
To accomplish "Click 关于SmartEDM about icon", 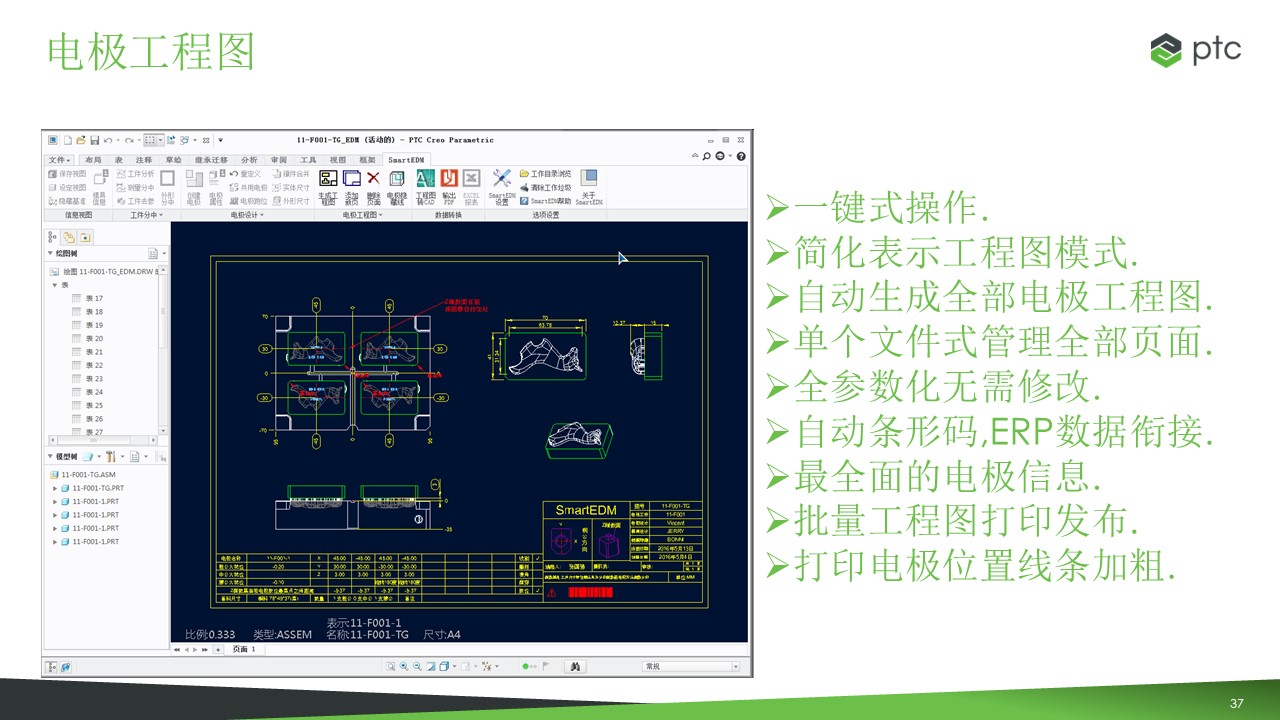I will pyautogui.click(x=588, y=178).
